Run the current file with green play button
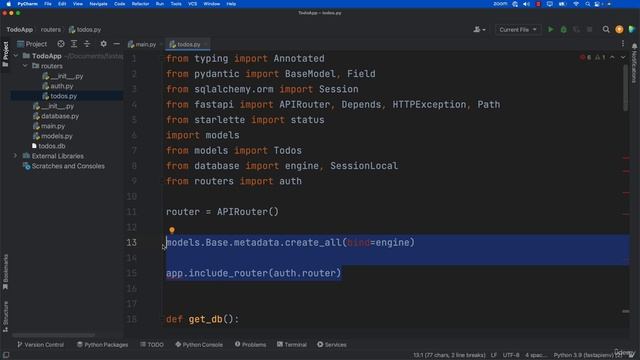The width and height of the screenshot is (640, 360). (x=551, y=29)
